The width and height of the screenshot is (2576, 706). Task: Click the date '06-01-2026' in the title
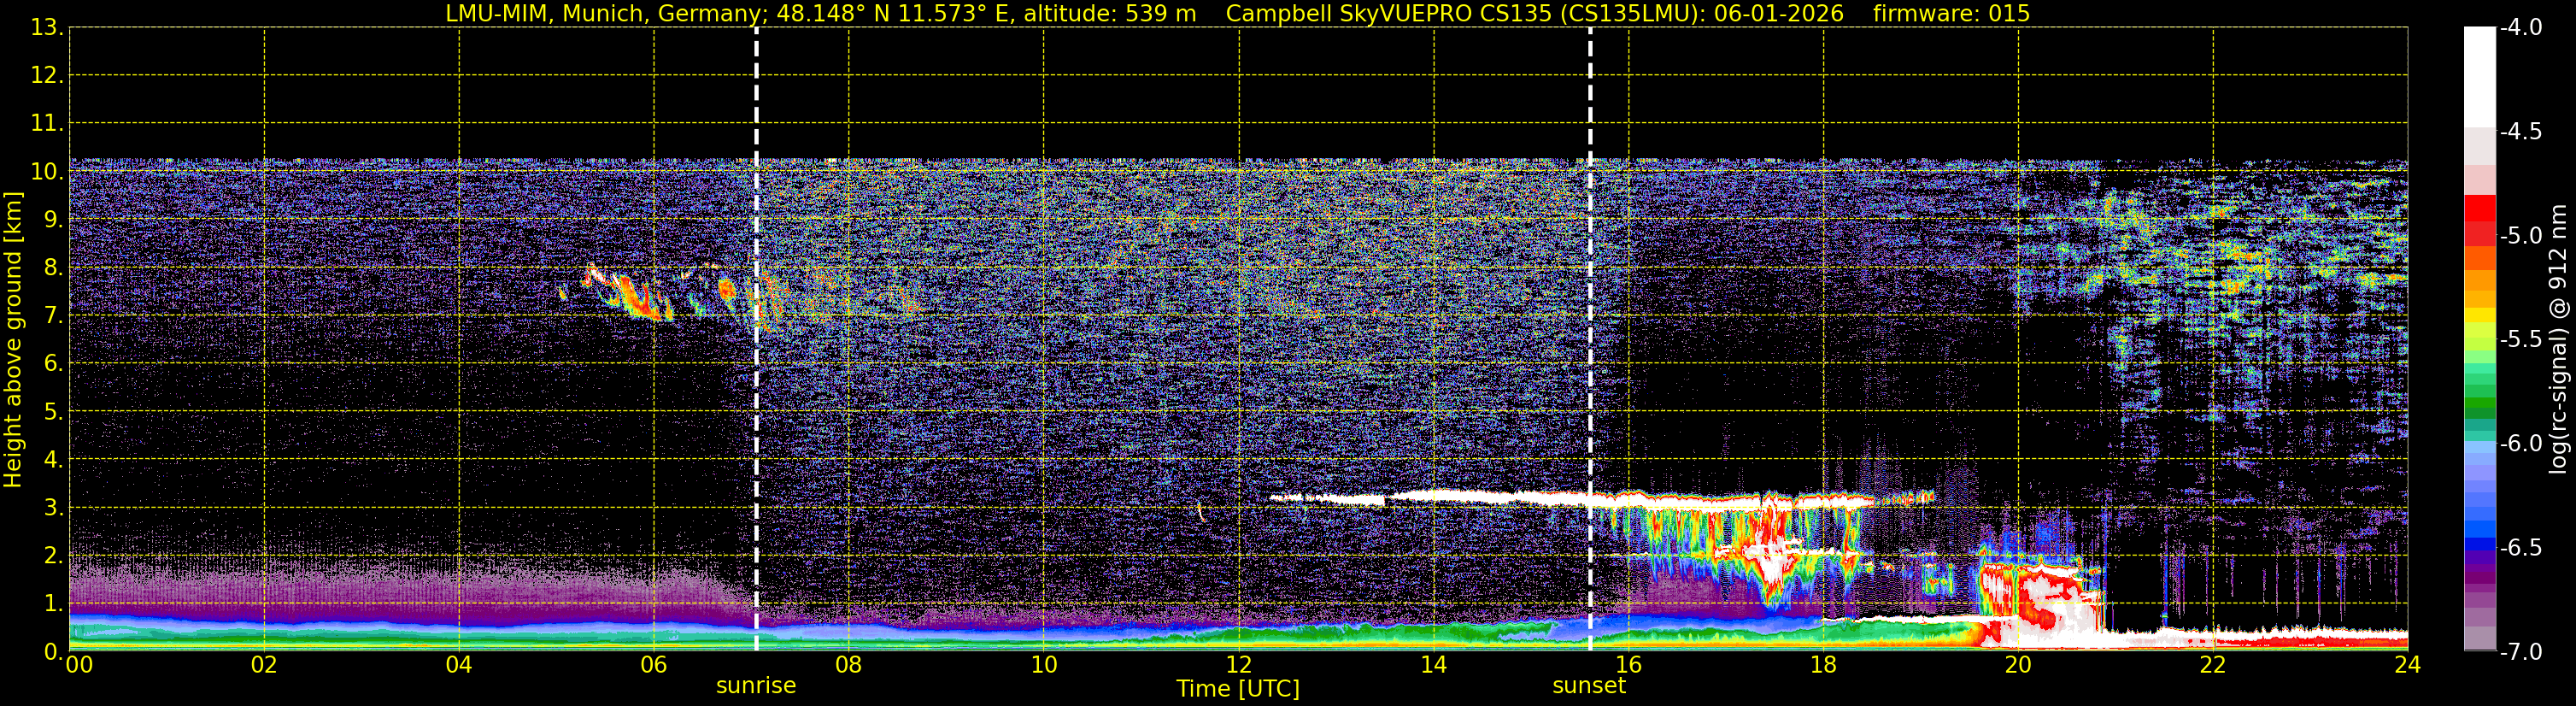point(1780,13)
